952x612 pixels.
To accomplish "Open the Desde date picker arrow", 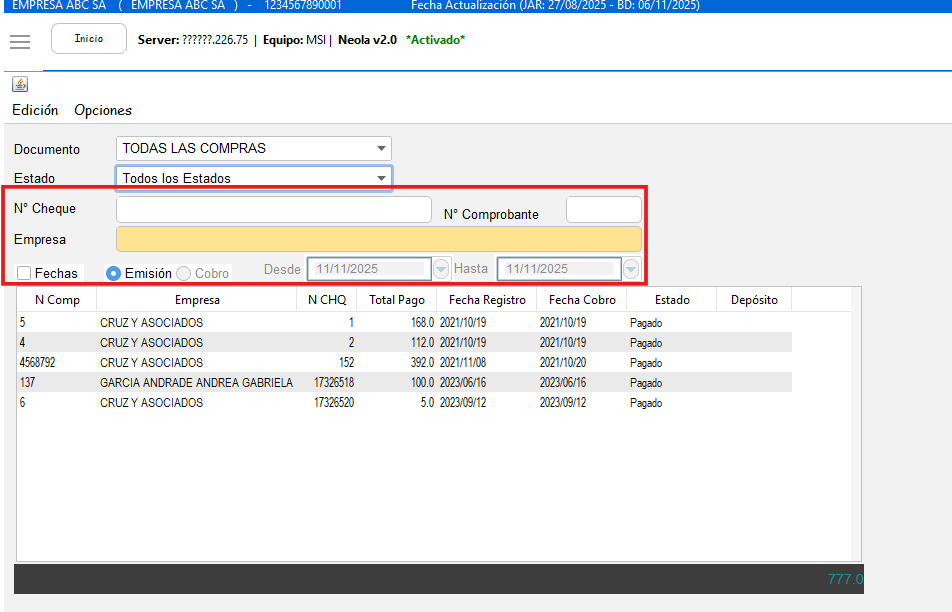I will (x=442, y=269).
